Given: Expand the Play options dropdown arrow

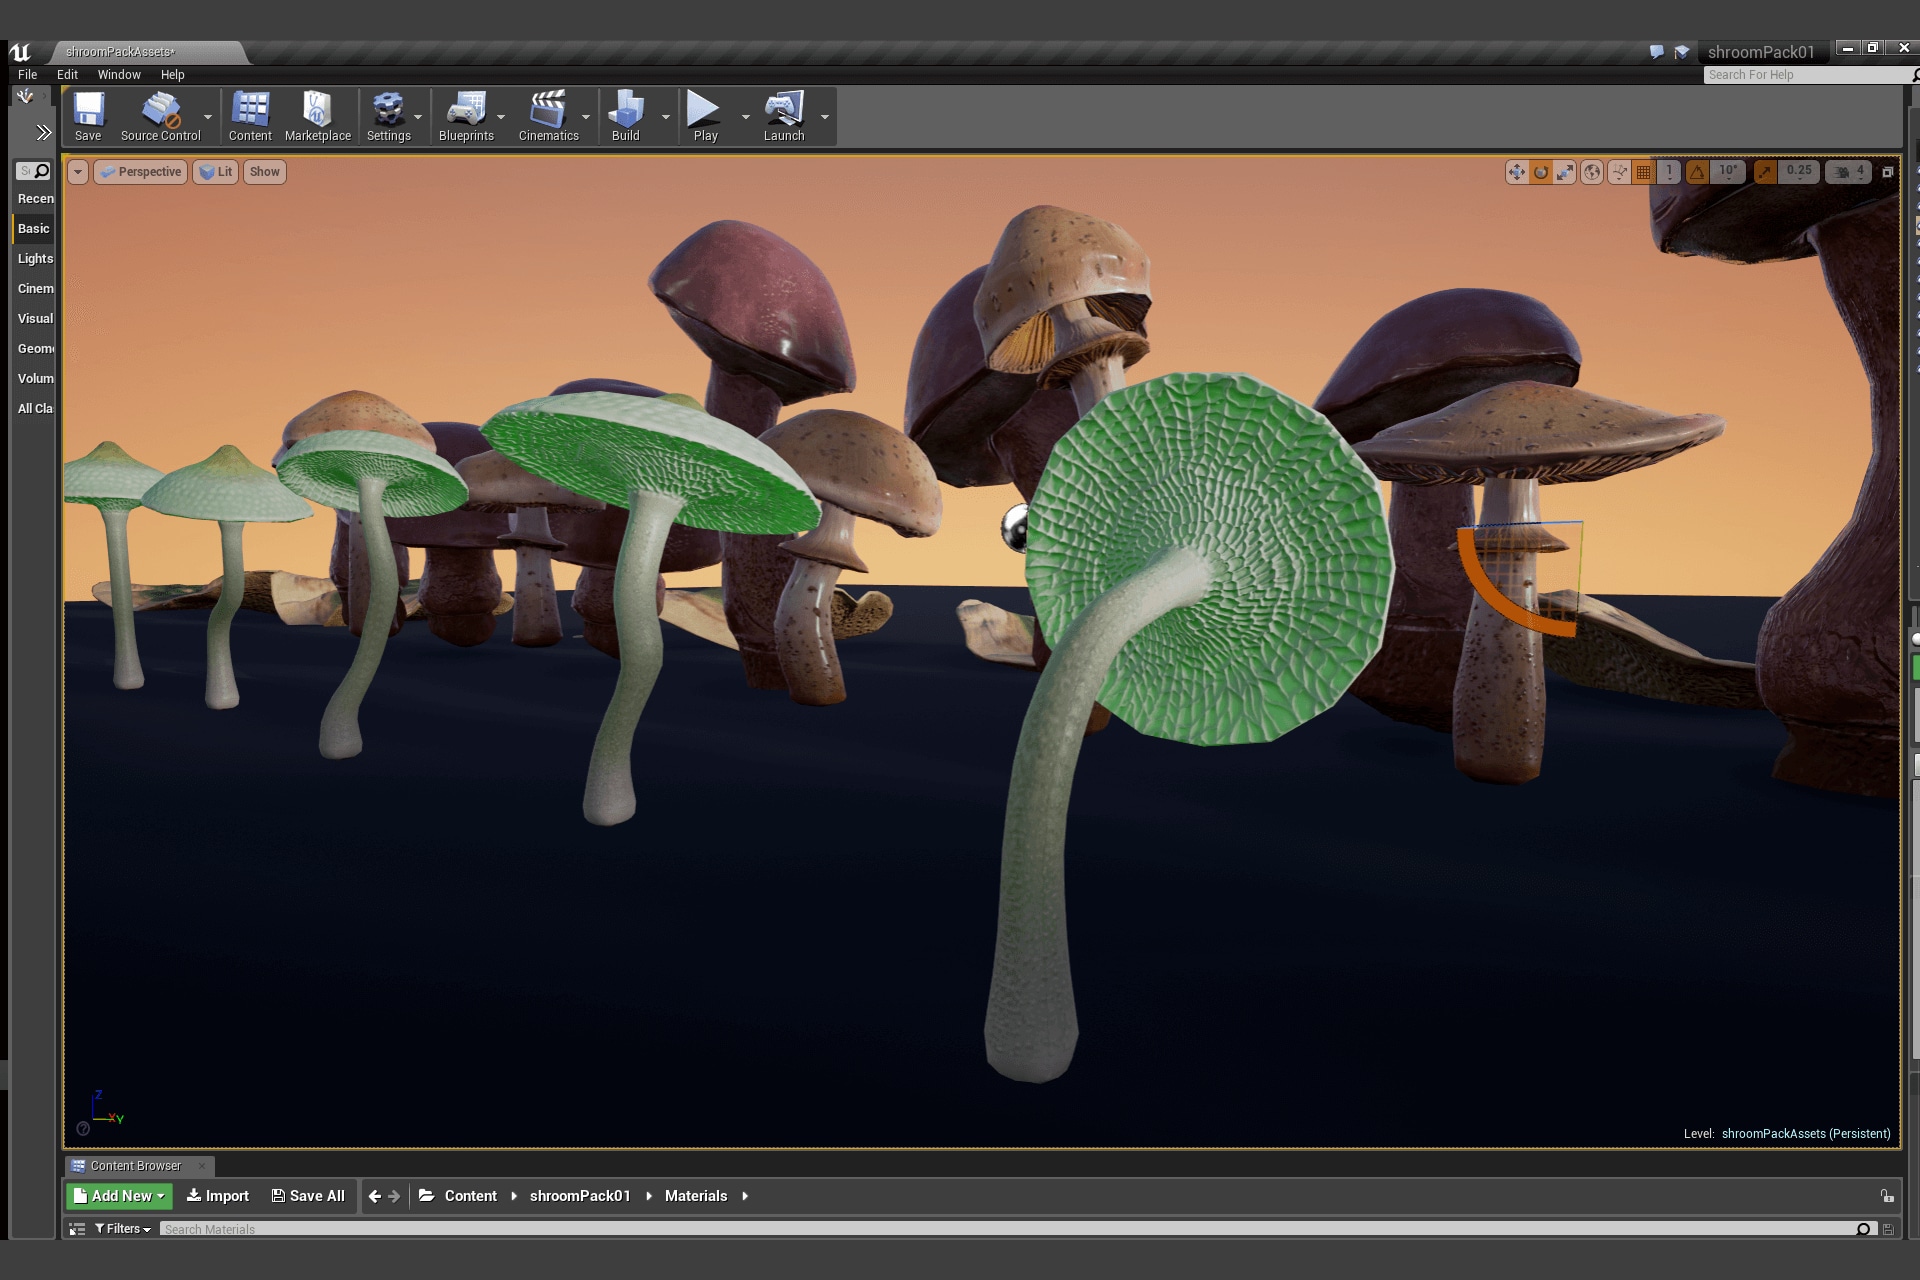Looking at the screenshot, I should 745,117.
